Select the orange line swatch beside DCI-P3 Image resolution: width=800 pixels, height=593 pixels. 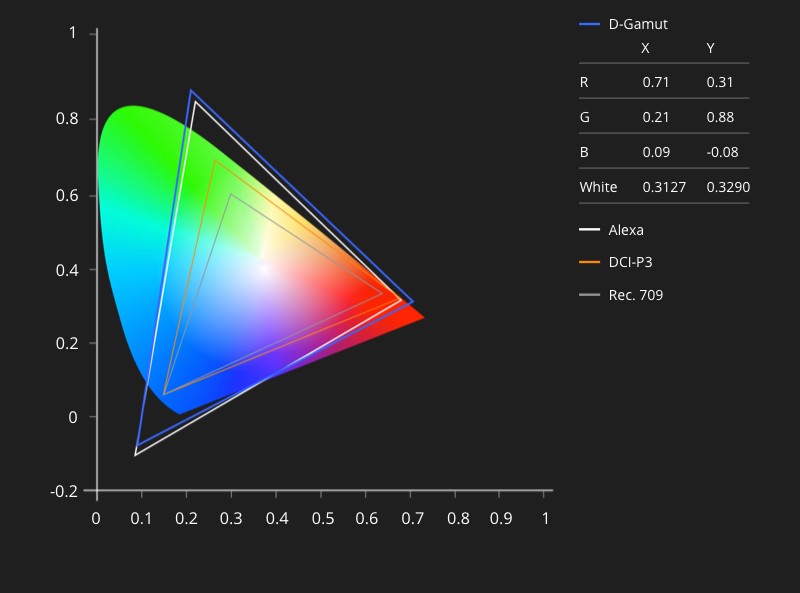click(589, 262)
